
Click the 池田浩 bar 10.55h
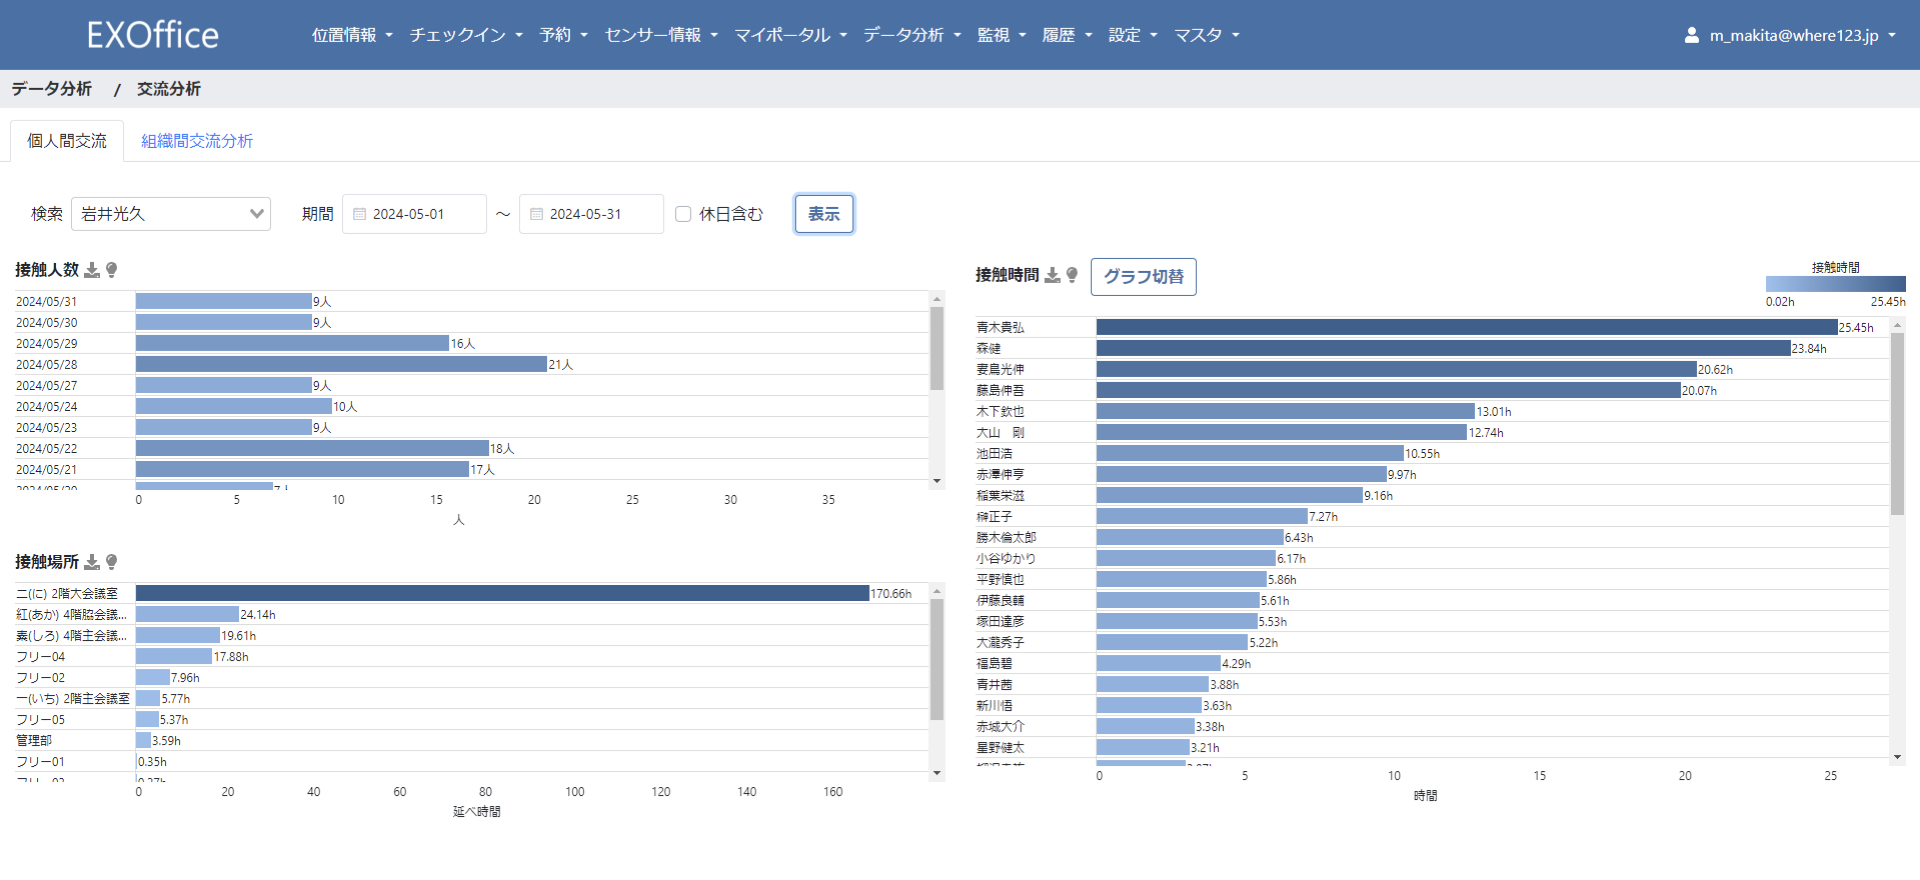click(1250, 453)
